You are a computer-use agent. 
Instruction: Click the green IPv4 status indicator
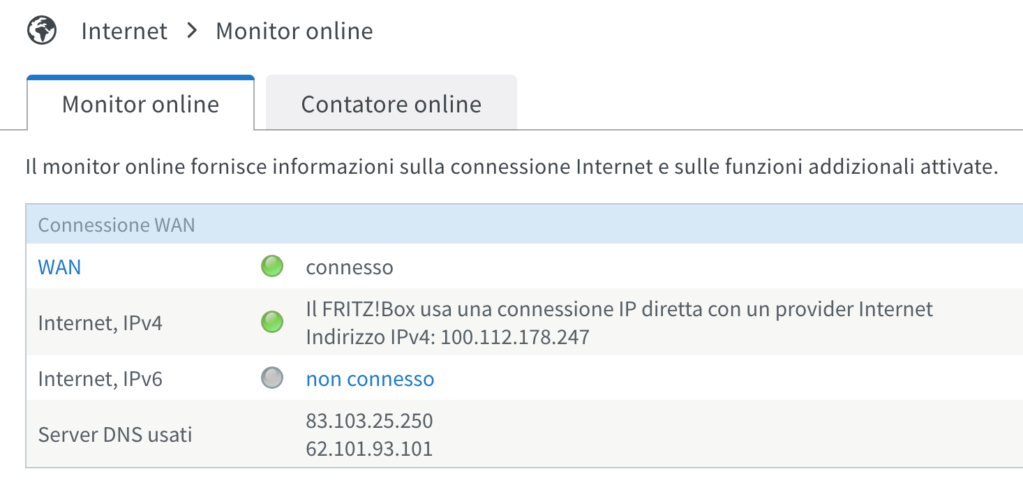point(272,322)
